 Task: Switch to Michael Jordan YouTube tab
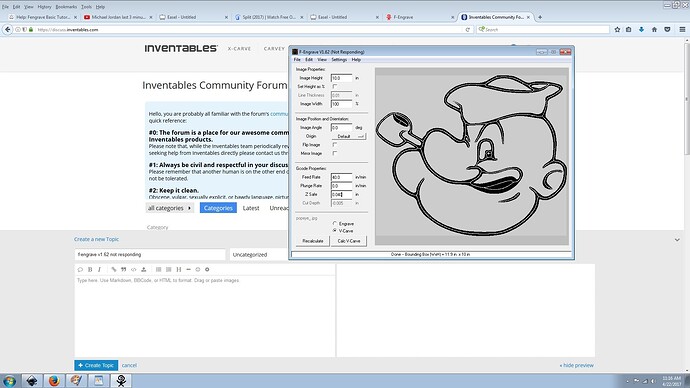click(117, 17)
